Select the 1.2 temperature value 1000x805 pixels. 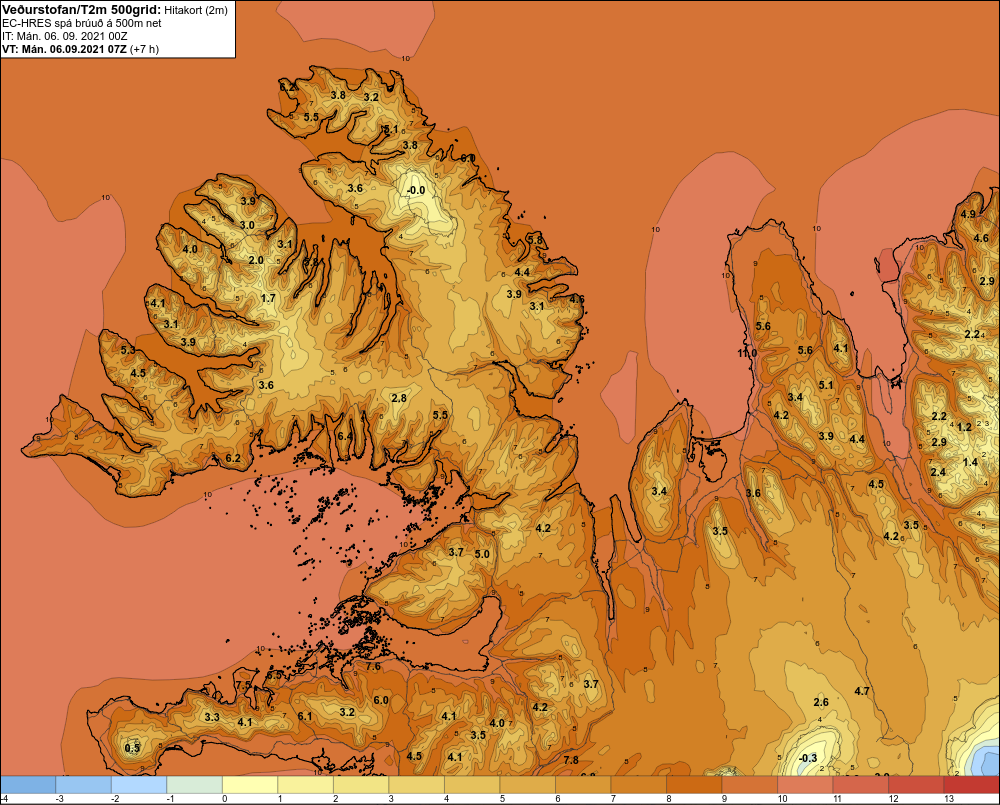[964, 427]
